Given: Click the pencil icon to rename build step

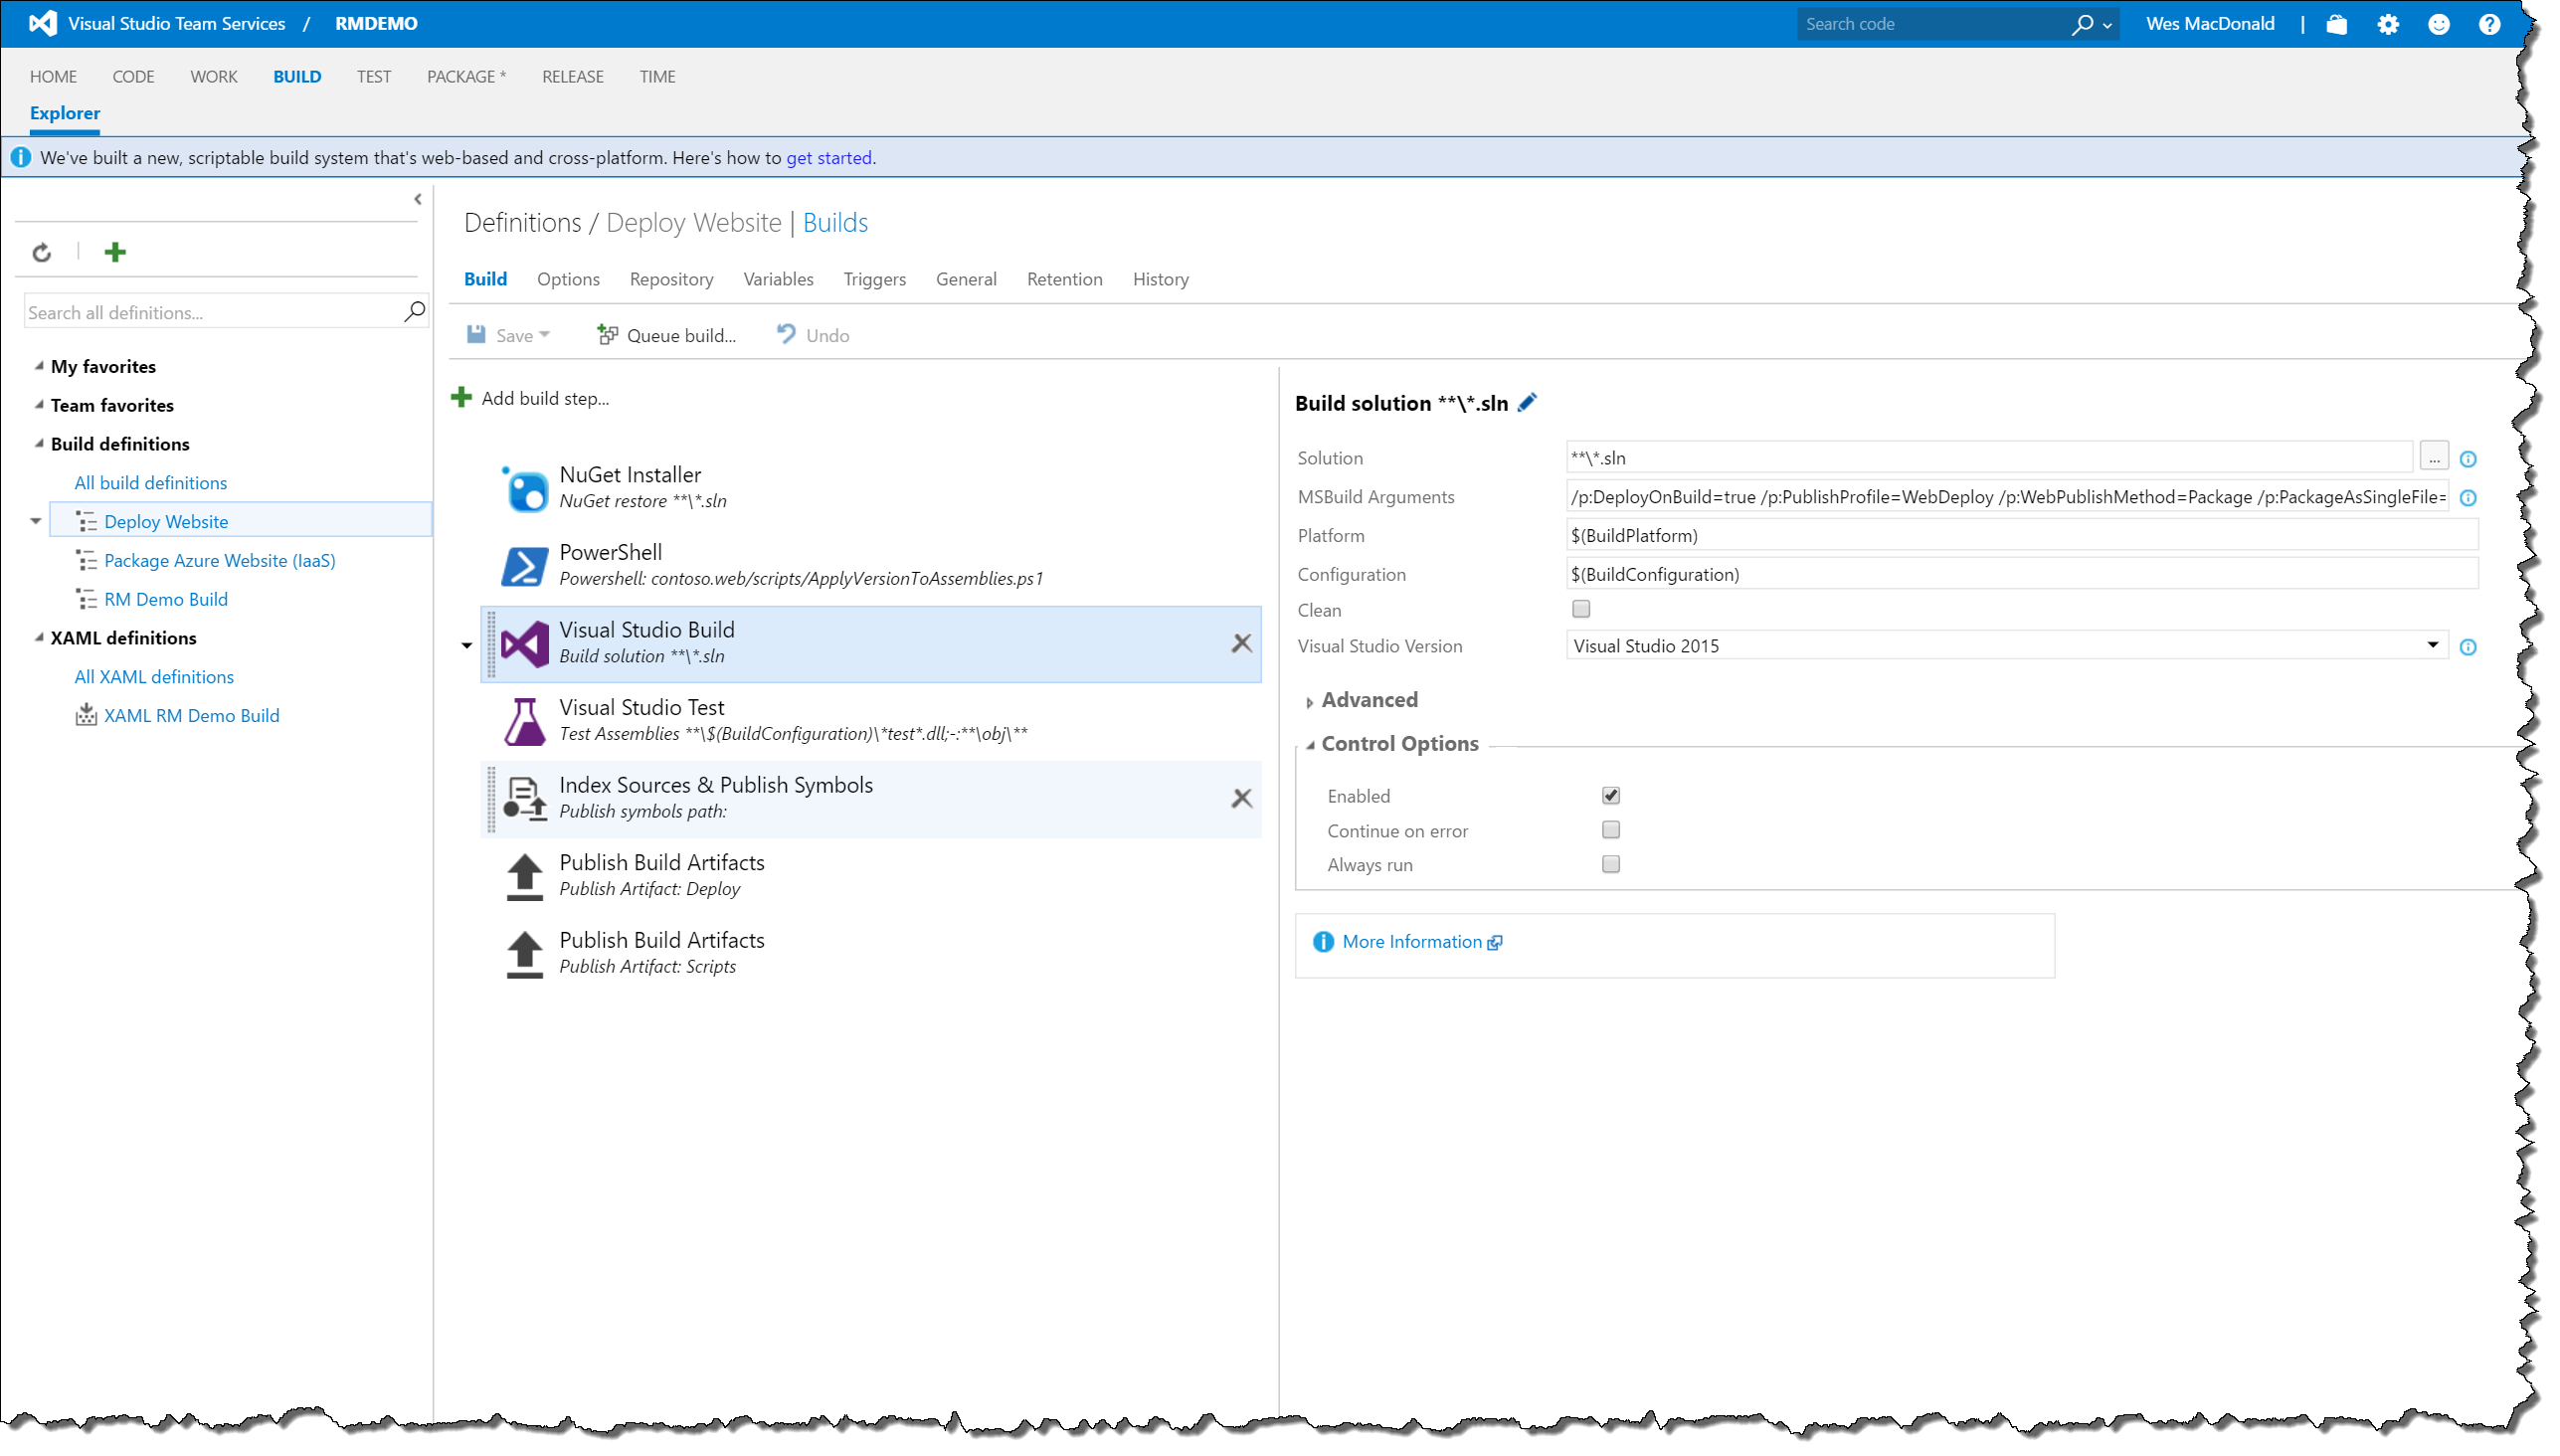Looking at the screenshot, I should (x=1527, y=402).
